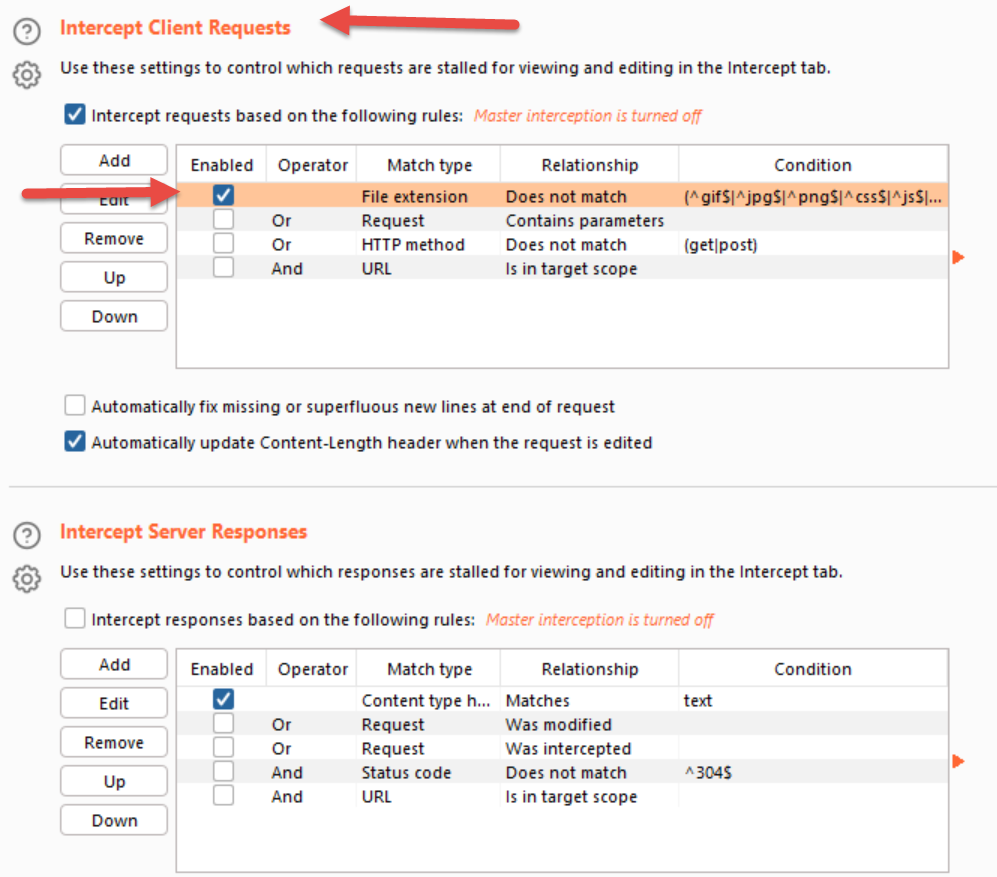This screenshot has width=997, height=877.
Task: Check 'Automatically fix missing or superfluous new lines'
Action: click(75, 406)
